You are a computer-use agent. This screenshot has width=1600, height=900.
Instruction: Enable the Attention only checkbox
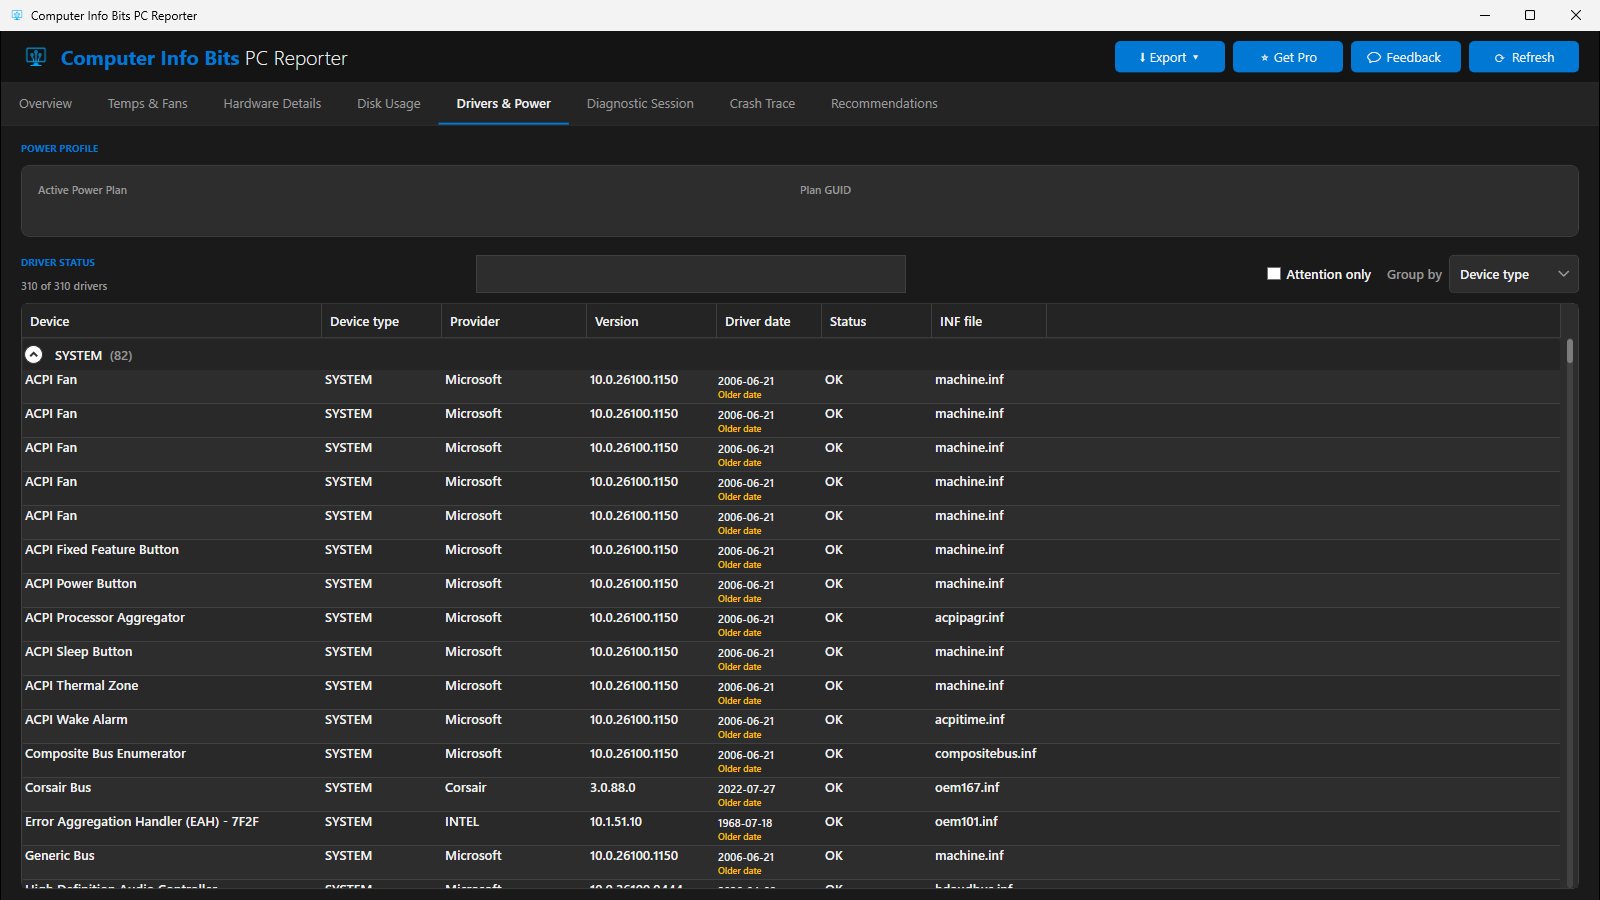pyautogui.click(x=1274, y=274)
